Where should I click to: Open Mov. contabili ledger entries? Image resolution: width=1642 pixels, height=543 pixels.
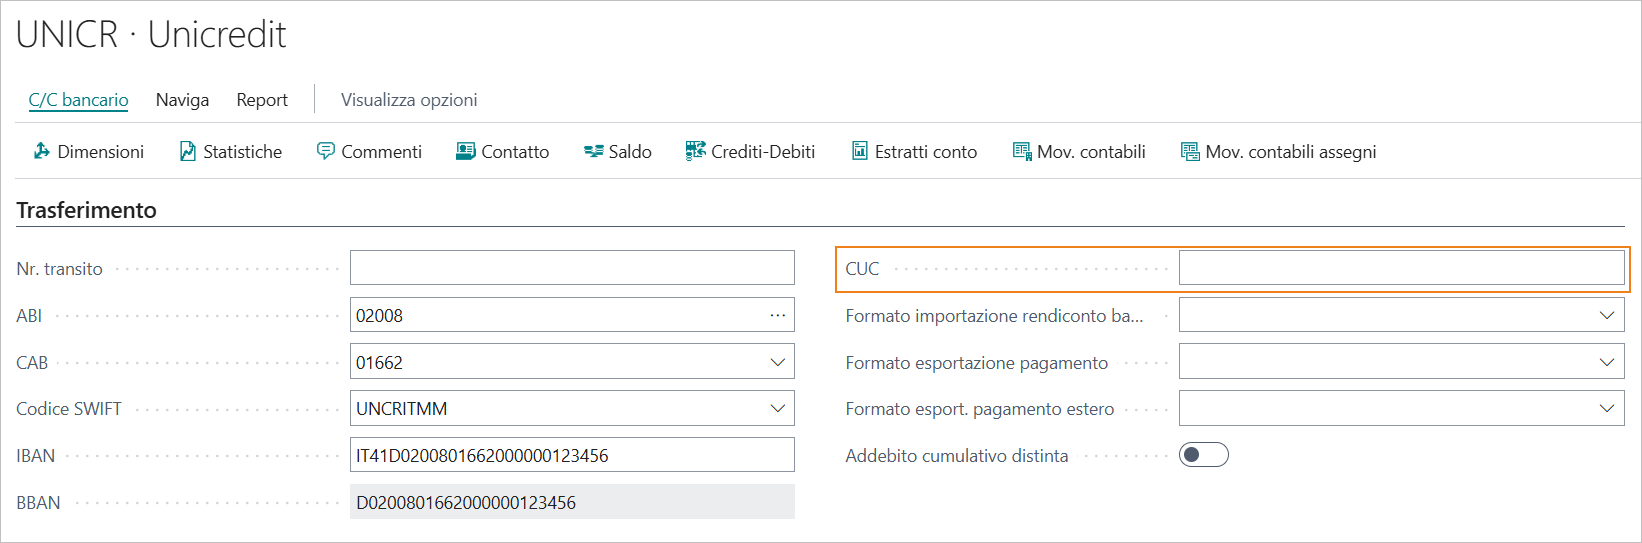(x=1079, y=151)
